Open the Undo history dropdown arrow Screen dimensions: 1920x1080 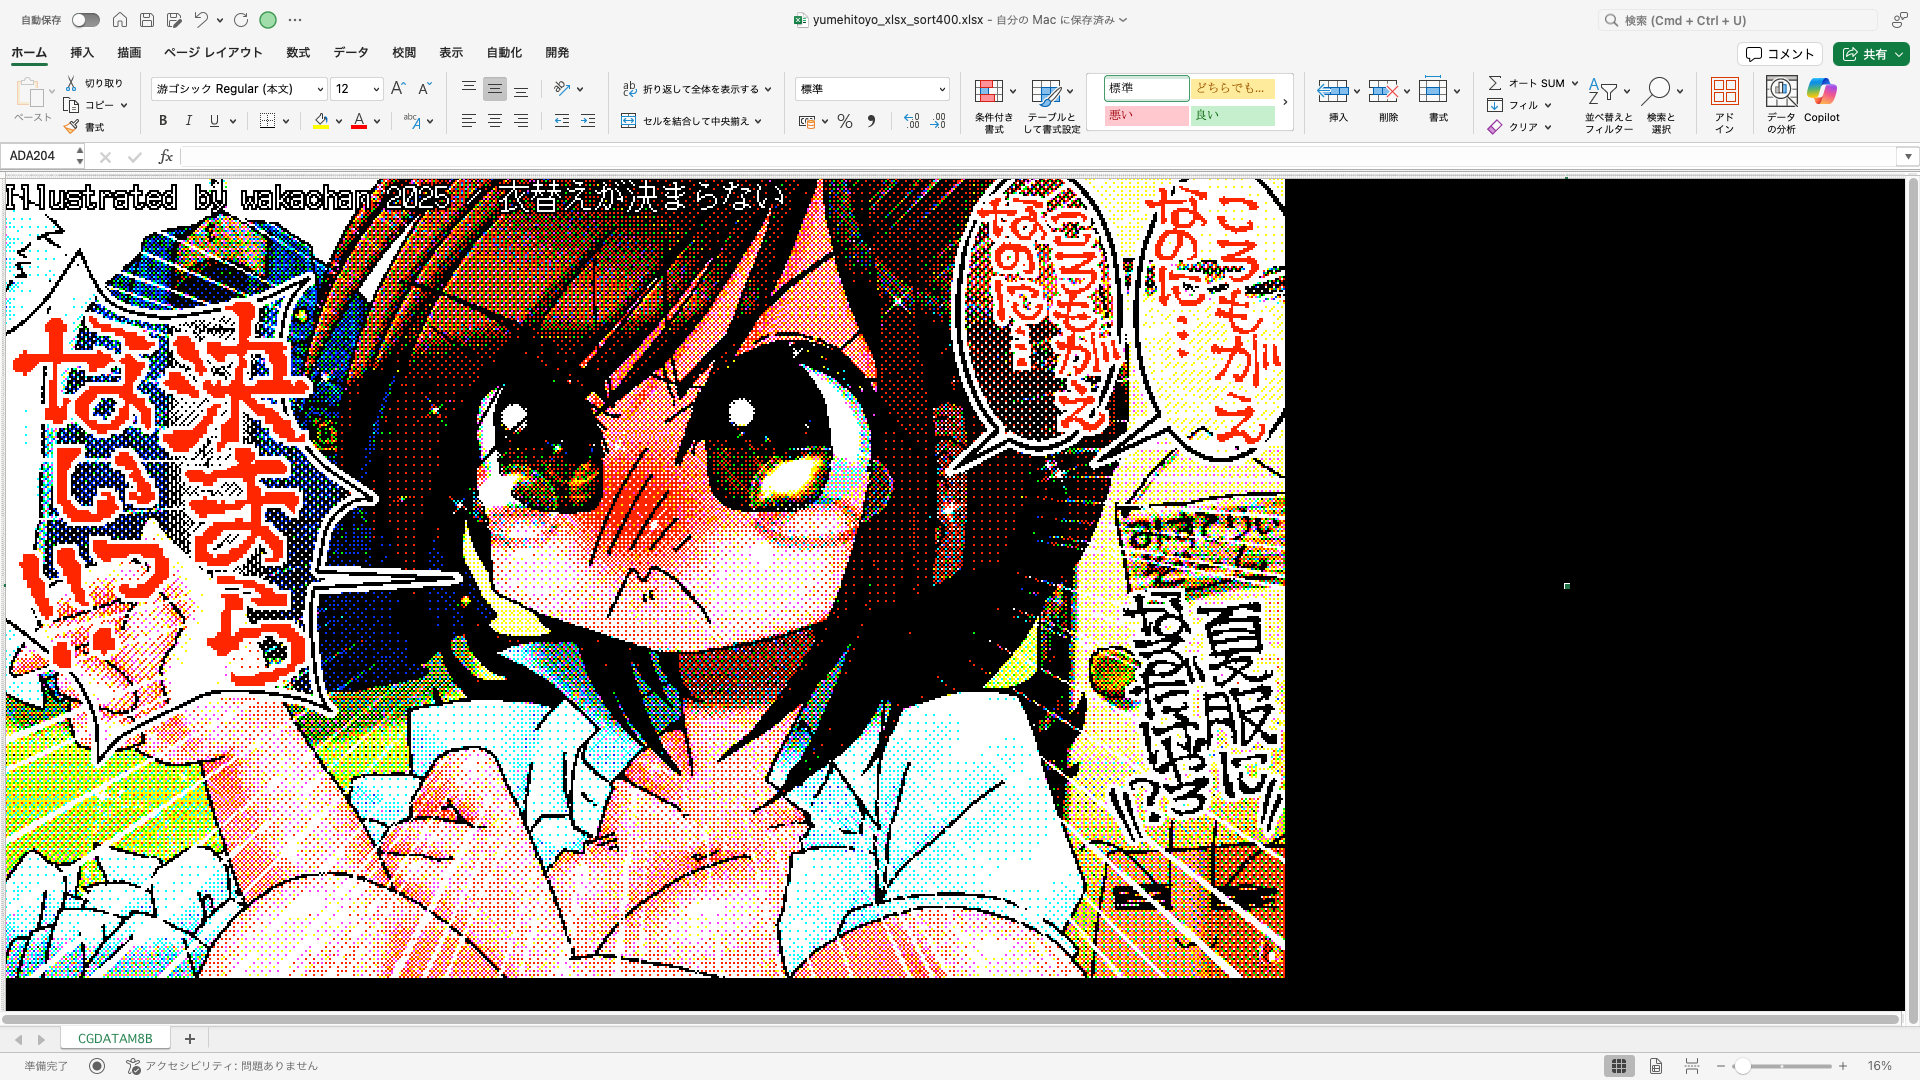(x=220, y=20)
